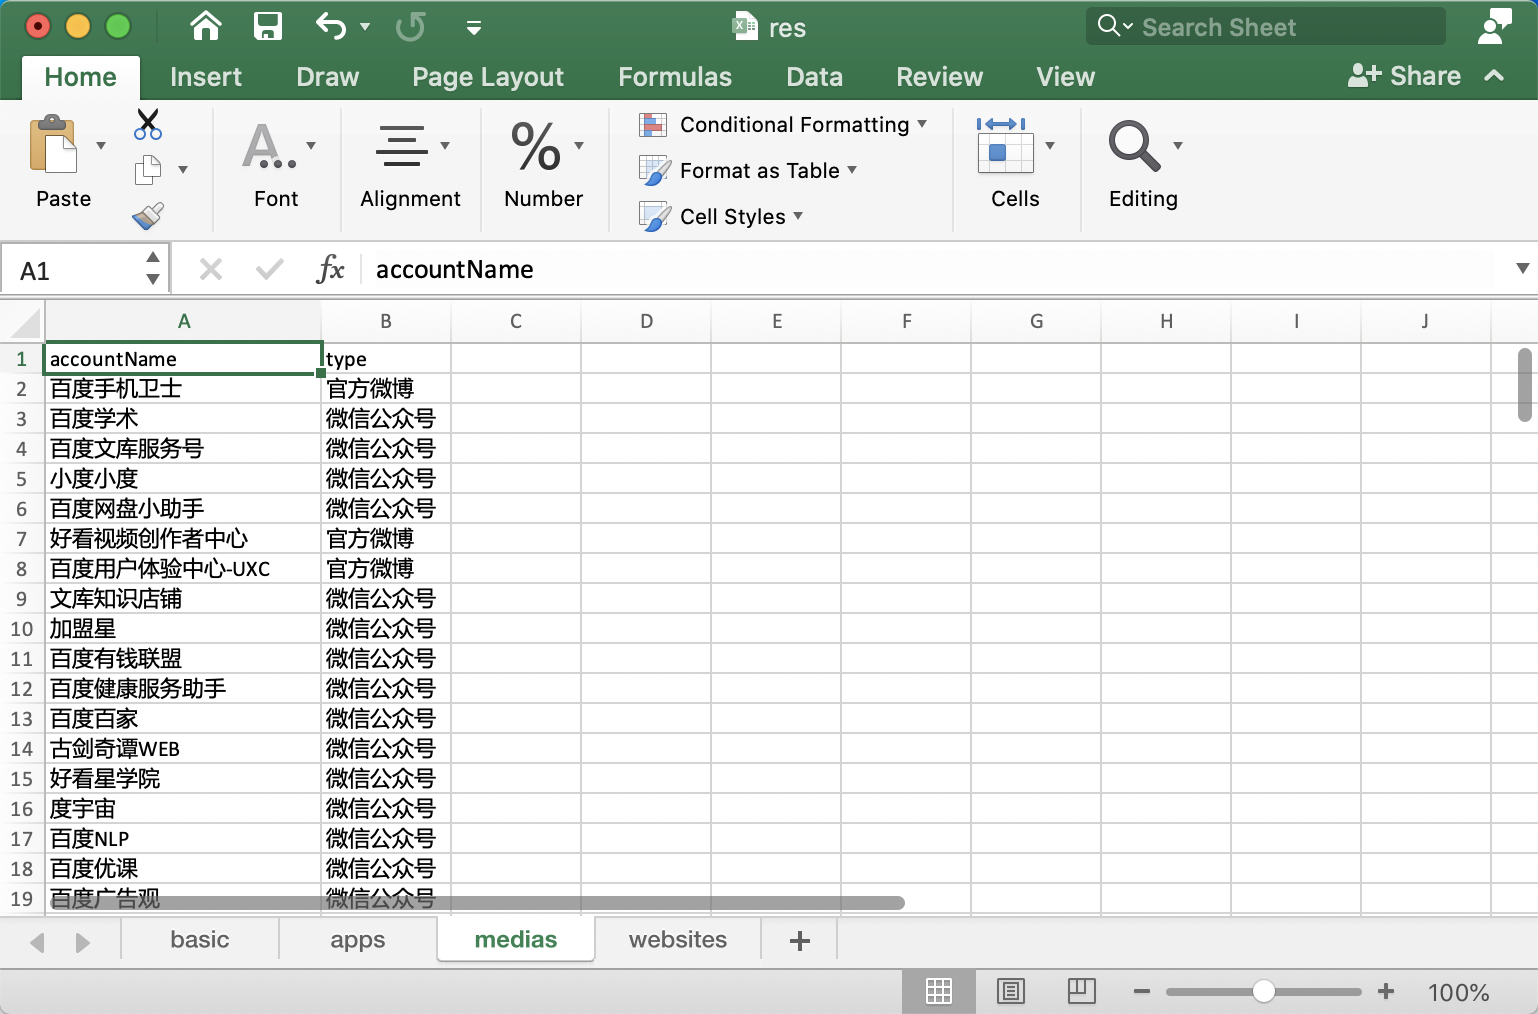Select column A header
The width and height of the screenshot is (1538, 1014).
(x=183, y=321)
